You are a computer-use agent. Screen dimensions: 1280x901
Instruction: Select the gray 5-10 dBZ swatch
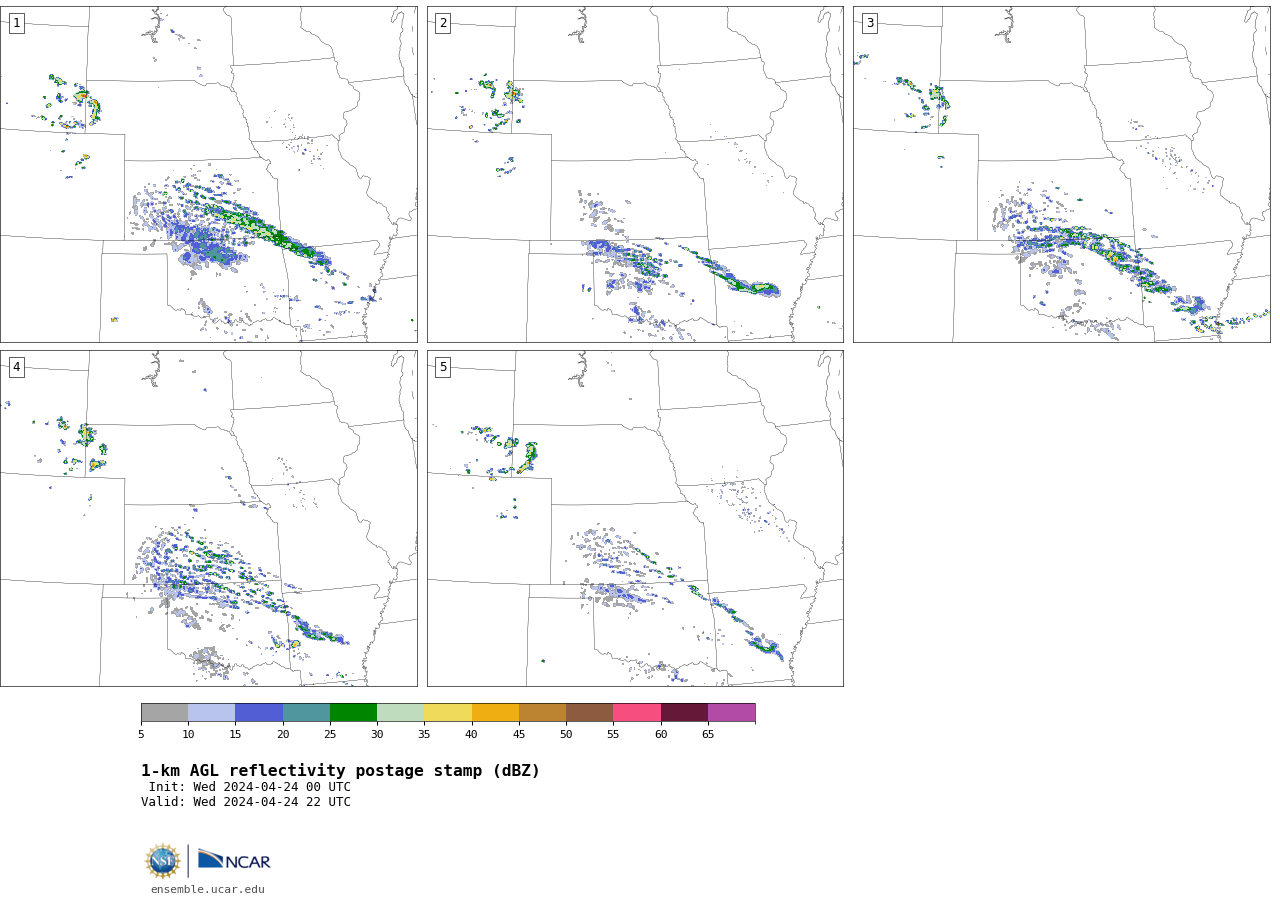(164, 712)
